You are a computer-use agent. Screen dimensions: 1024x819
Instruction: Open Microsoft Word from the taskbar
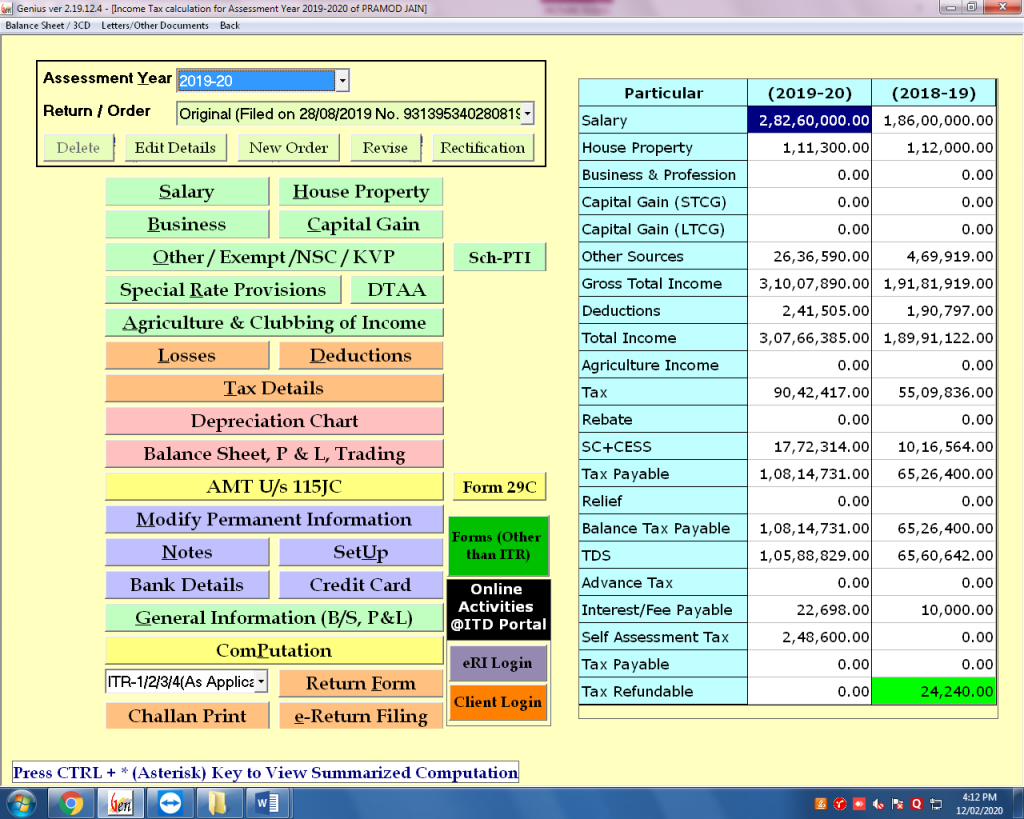click(267, 802)
